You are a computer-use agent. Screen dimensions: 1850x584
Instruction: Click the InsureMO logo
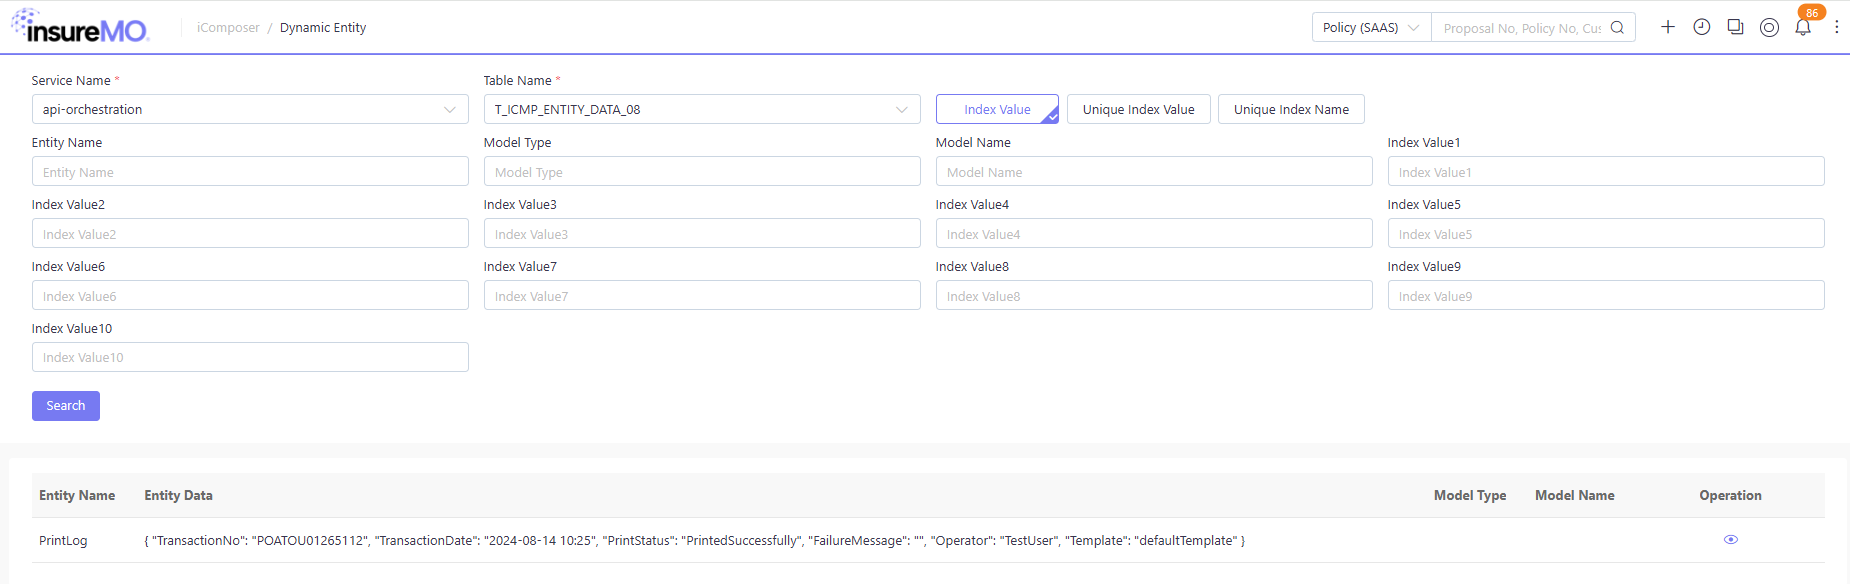pos(80,27)
